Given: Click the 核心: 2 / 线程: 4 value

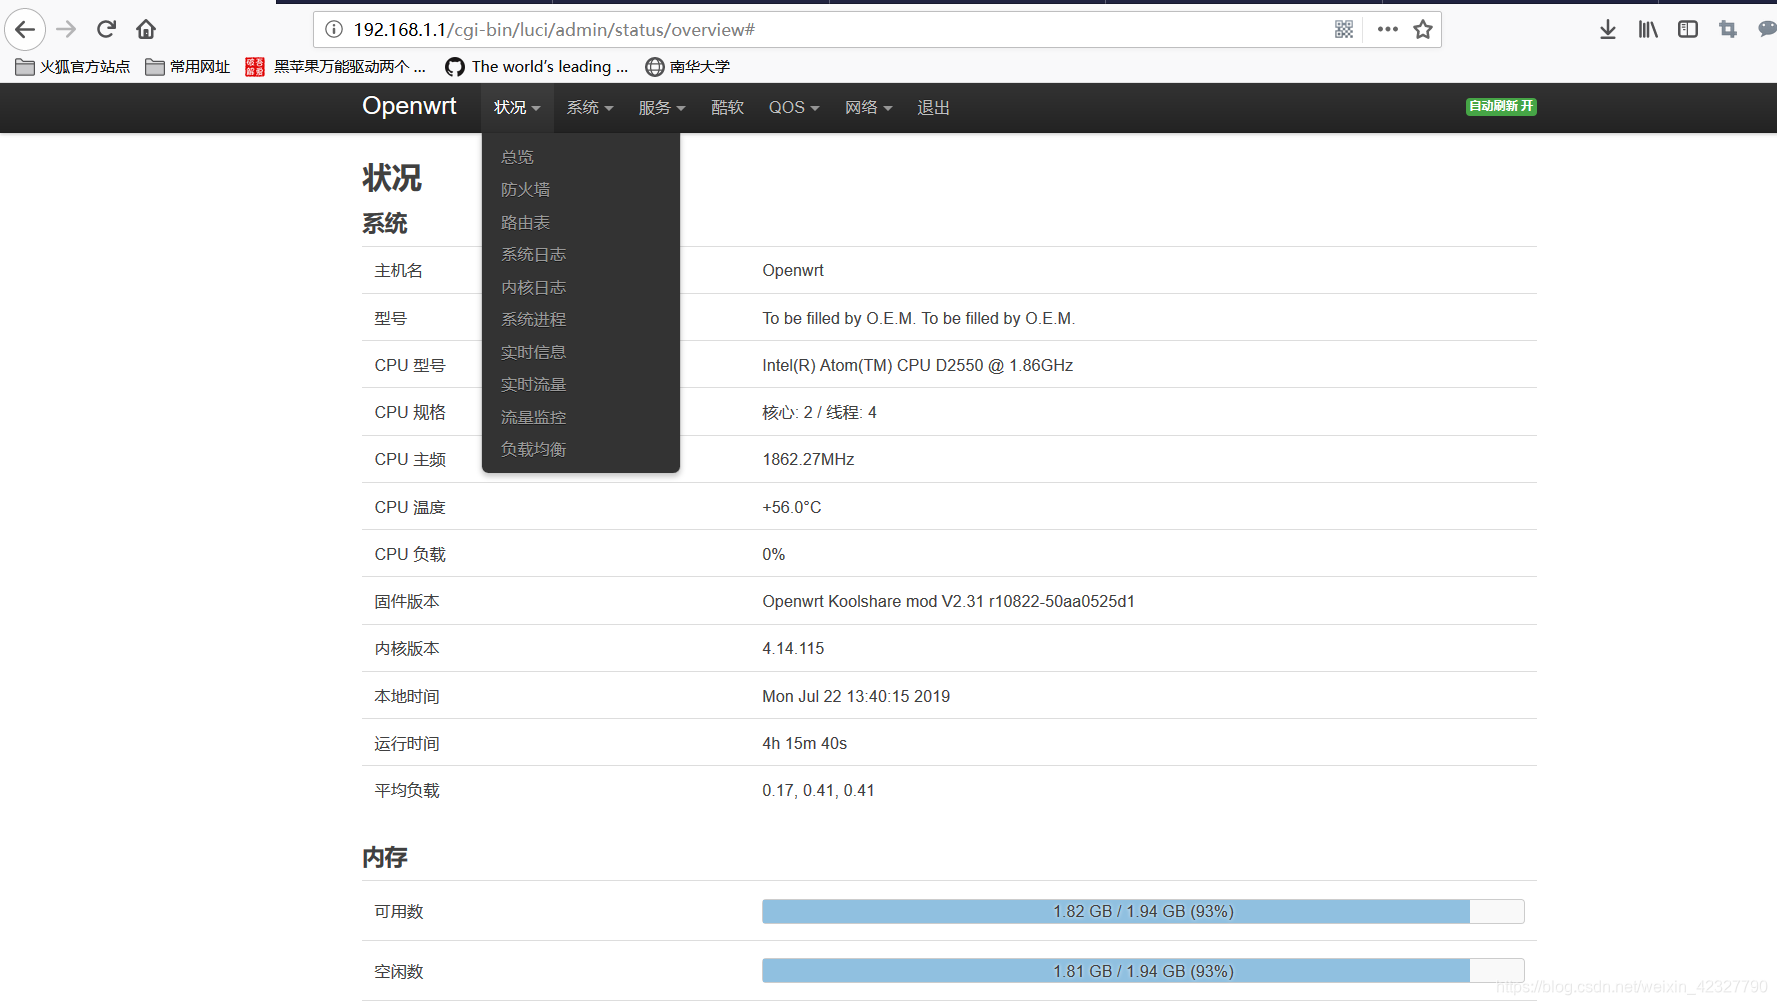Looking at the screenshot, I should [x=819, y=412].
